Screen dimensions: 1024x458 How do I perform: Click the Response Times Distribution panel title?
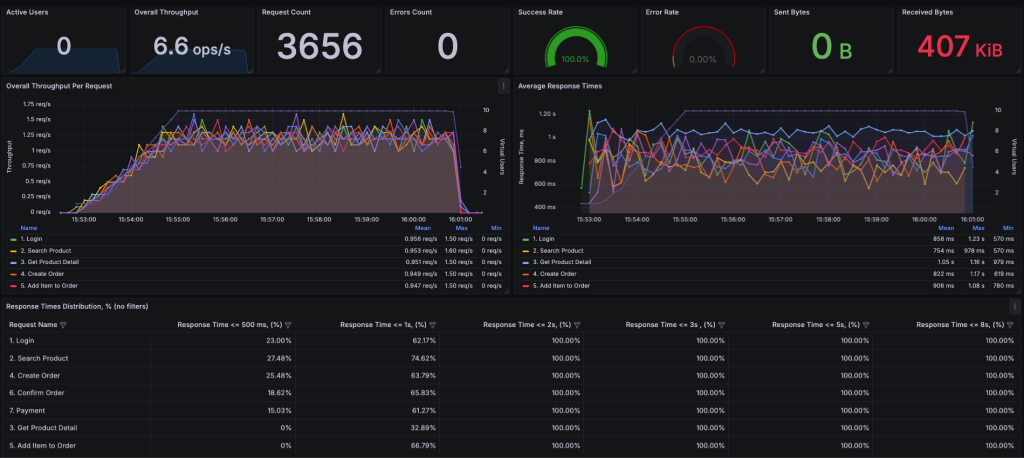(77, 306)
